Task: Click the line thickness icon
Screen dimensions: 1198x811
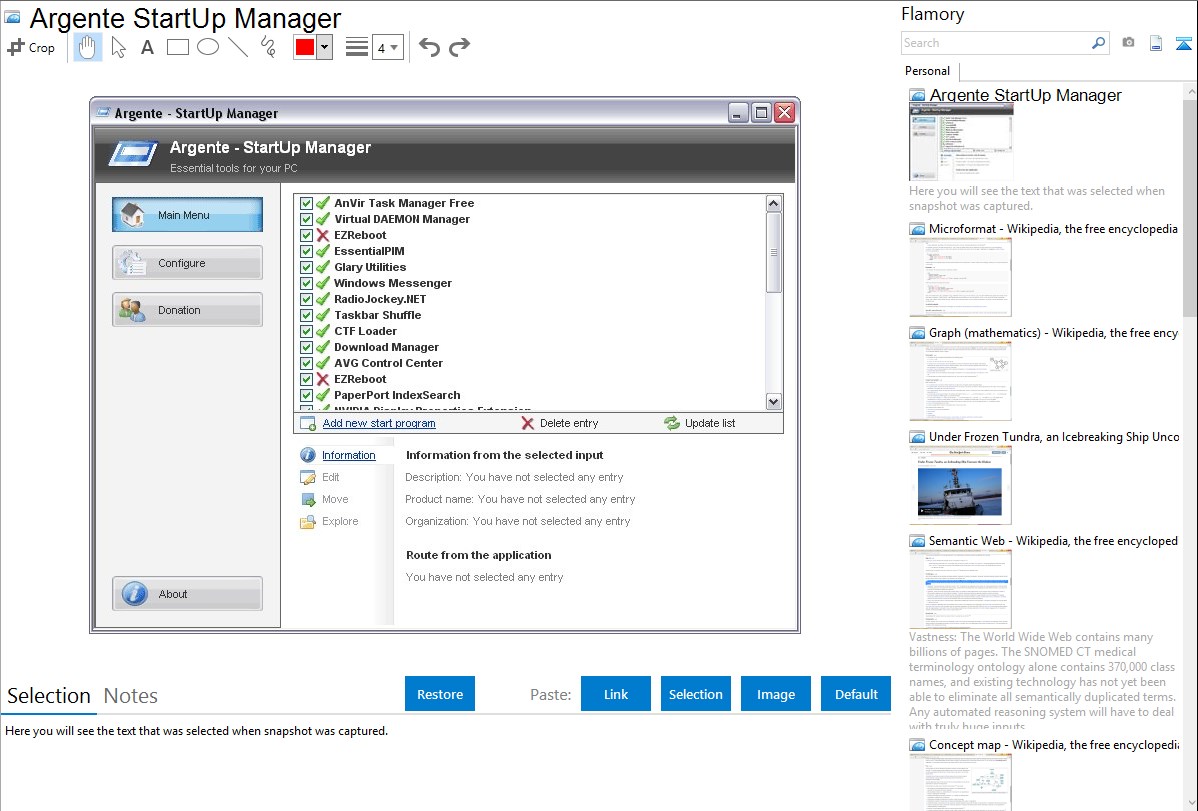Action: pos(357,47)
